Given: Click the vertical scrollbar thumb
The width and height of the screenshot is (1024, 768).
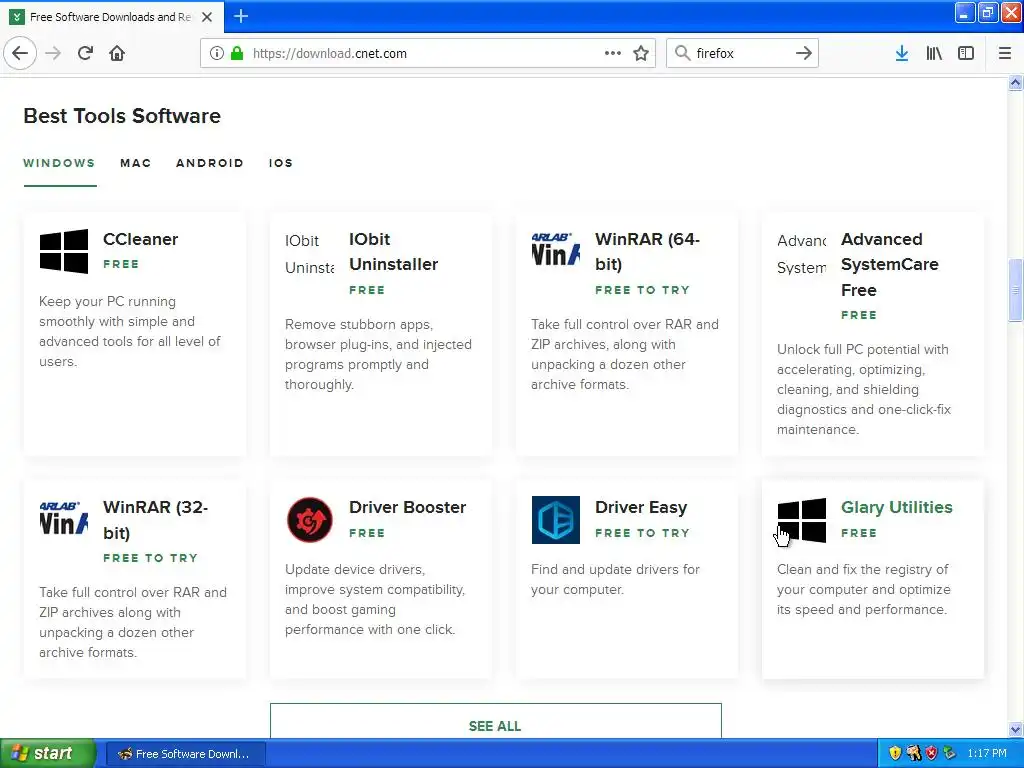Looking at the screenshot, I should pos(1015,290).
